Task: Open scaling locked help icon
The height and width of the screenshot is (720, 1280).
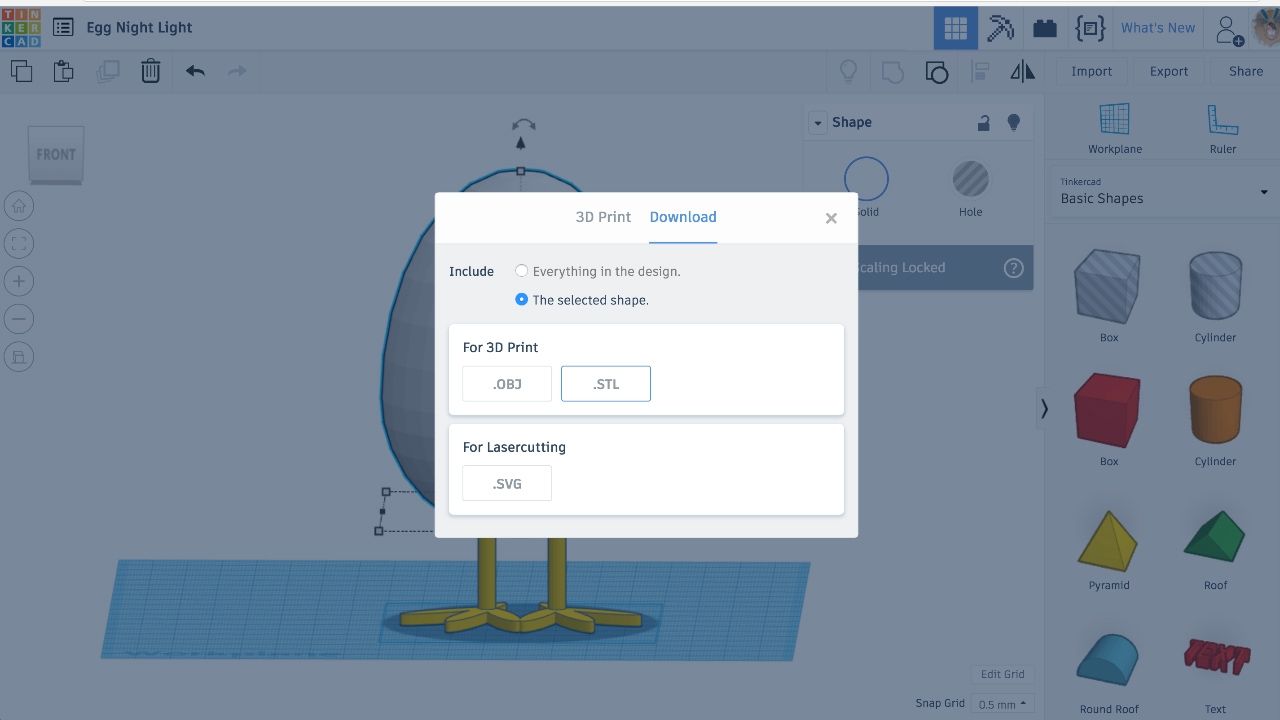Action: click(x=1013, y=268)
